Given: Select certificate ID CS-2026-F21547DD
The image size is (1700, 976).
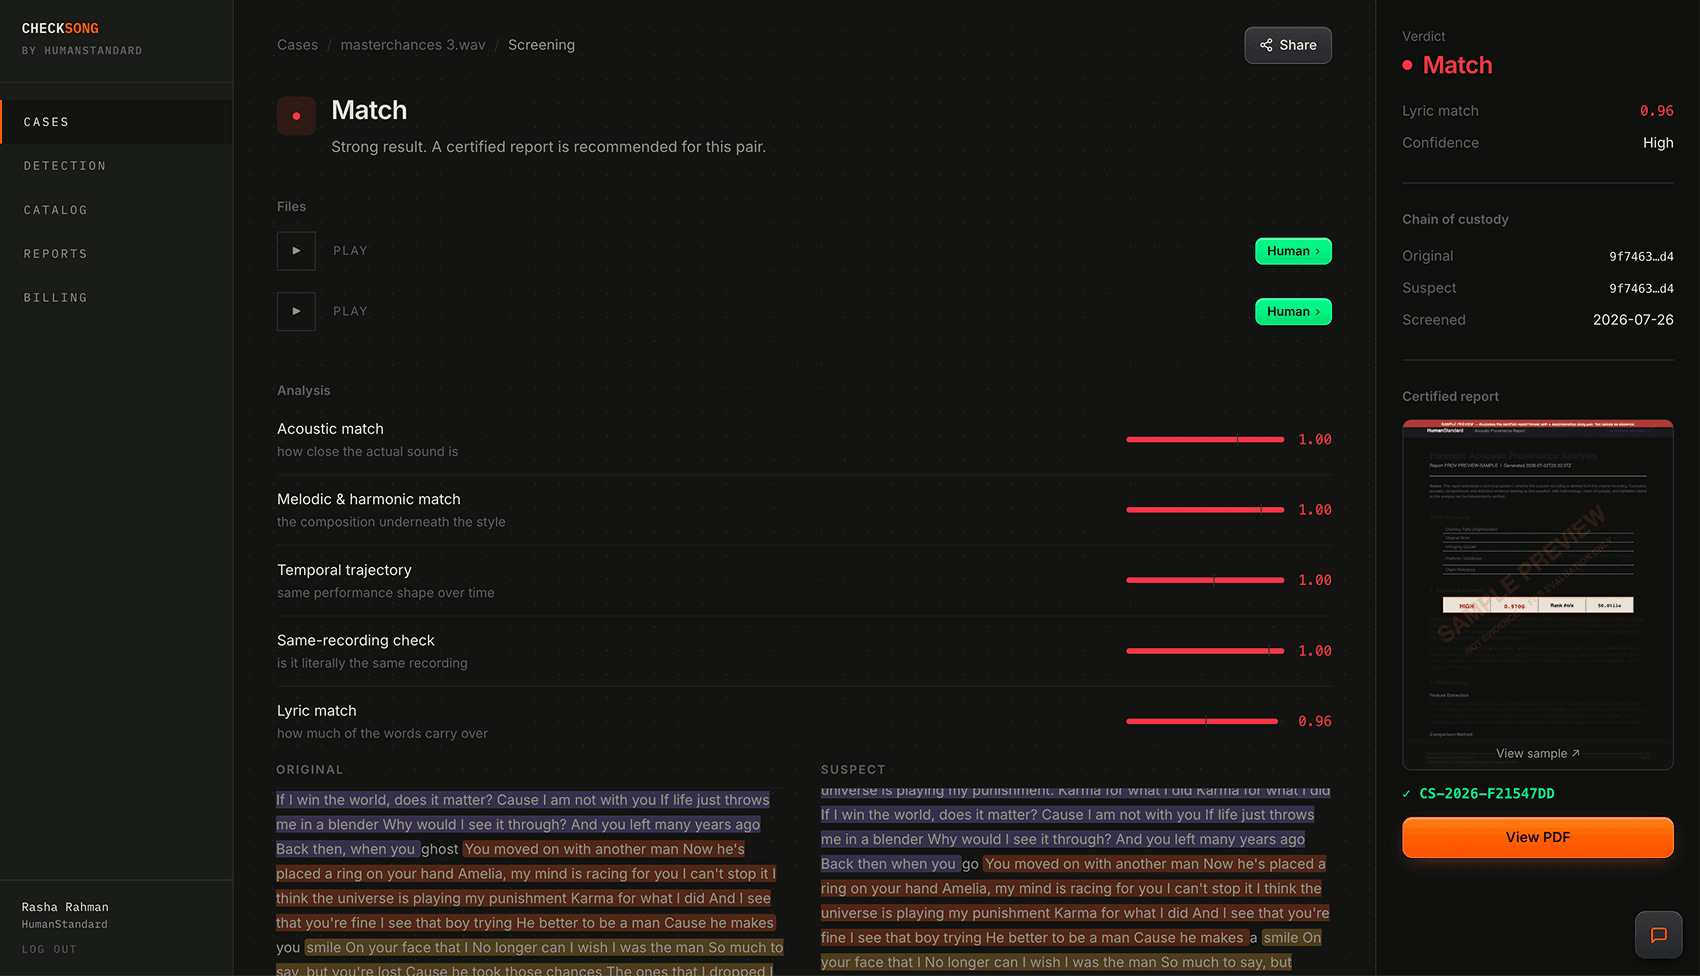Looking at the screenshot, I should click(x=1486, y=794).
